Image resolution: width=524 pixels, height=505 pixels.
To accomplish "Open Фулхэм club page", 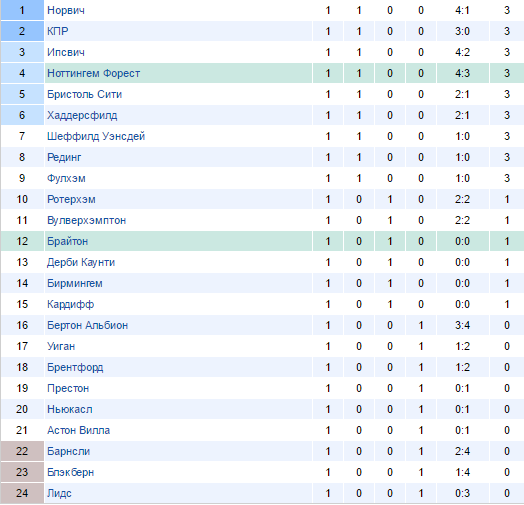I will [66, 178].
